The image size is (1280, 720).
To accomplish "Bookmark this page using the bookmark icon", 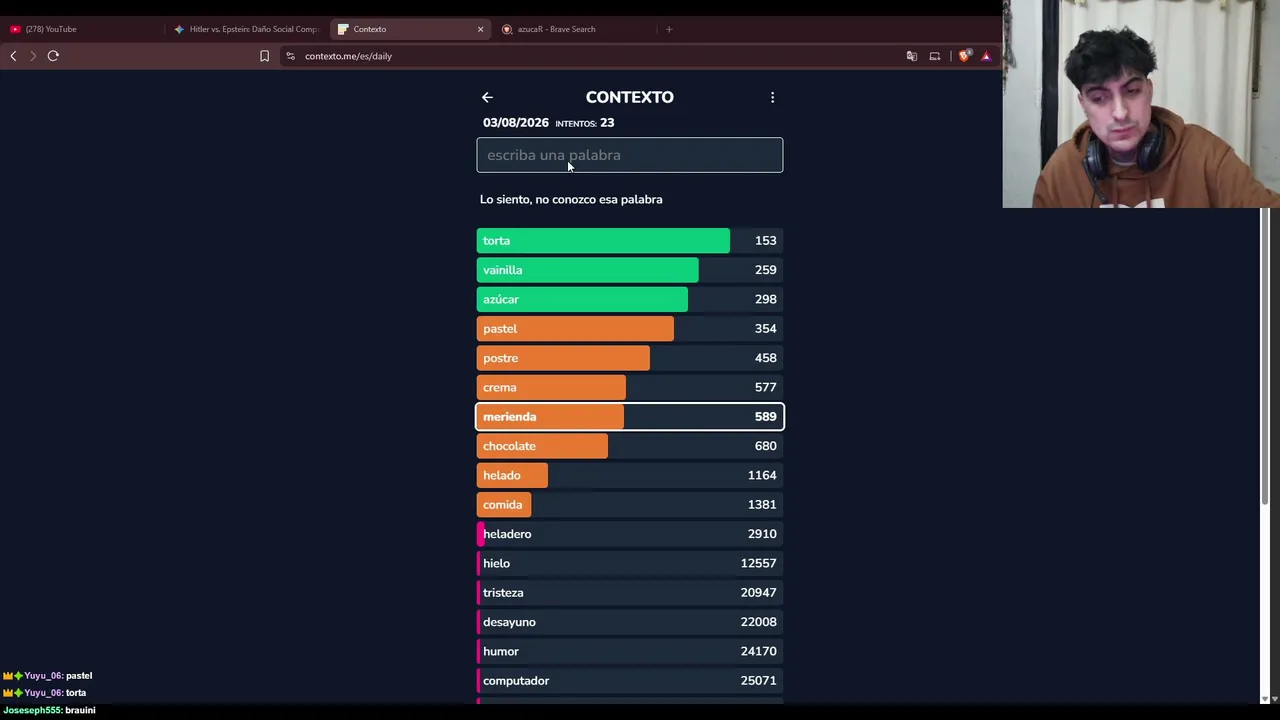I will [264, 56].
